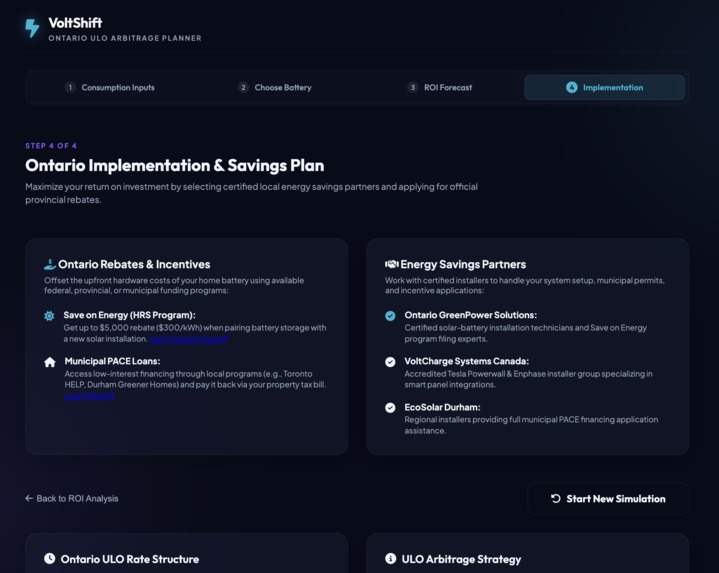The image size is (719, 573).
Task: Open the Save on Energy program link
Action: click(x=188, y=339)
